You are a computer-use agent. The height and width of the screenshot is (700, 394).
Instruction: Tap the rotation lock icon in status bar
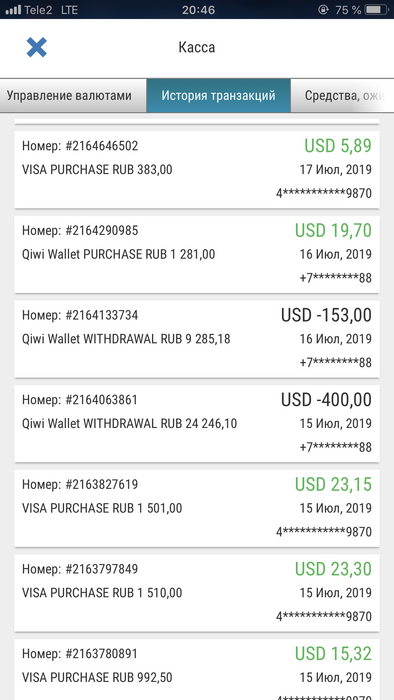tap(323, 9)
